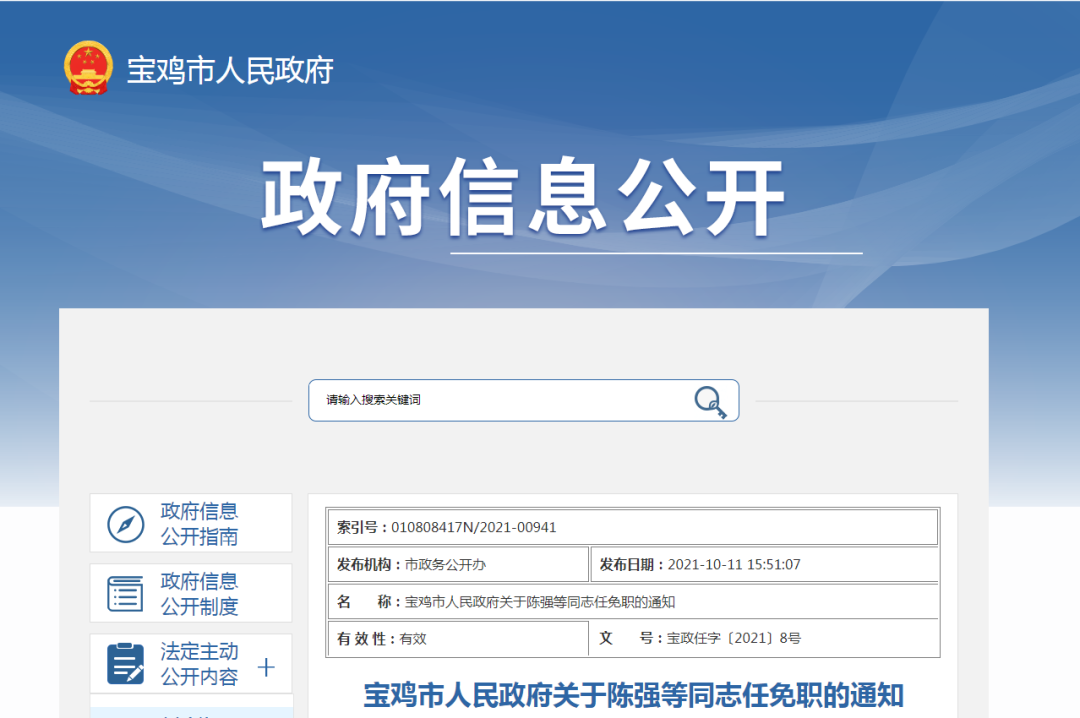Click the compass icon in sidebar
1080x718 pixels.
click(x=125, y=524)
